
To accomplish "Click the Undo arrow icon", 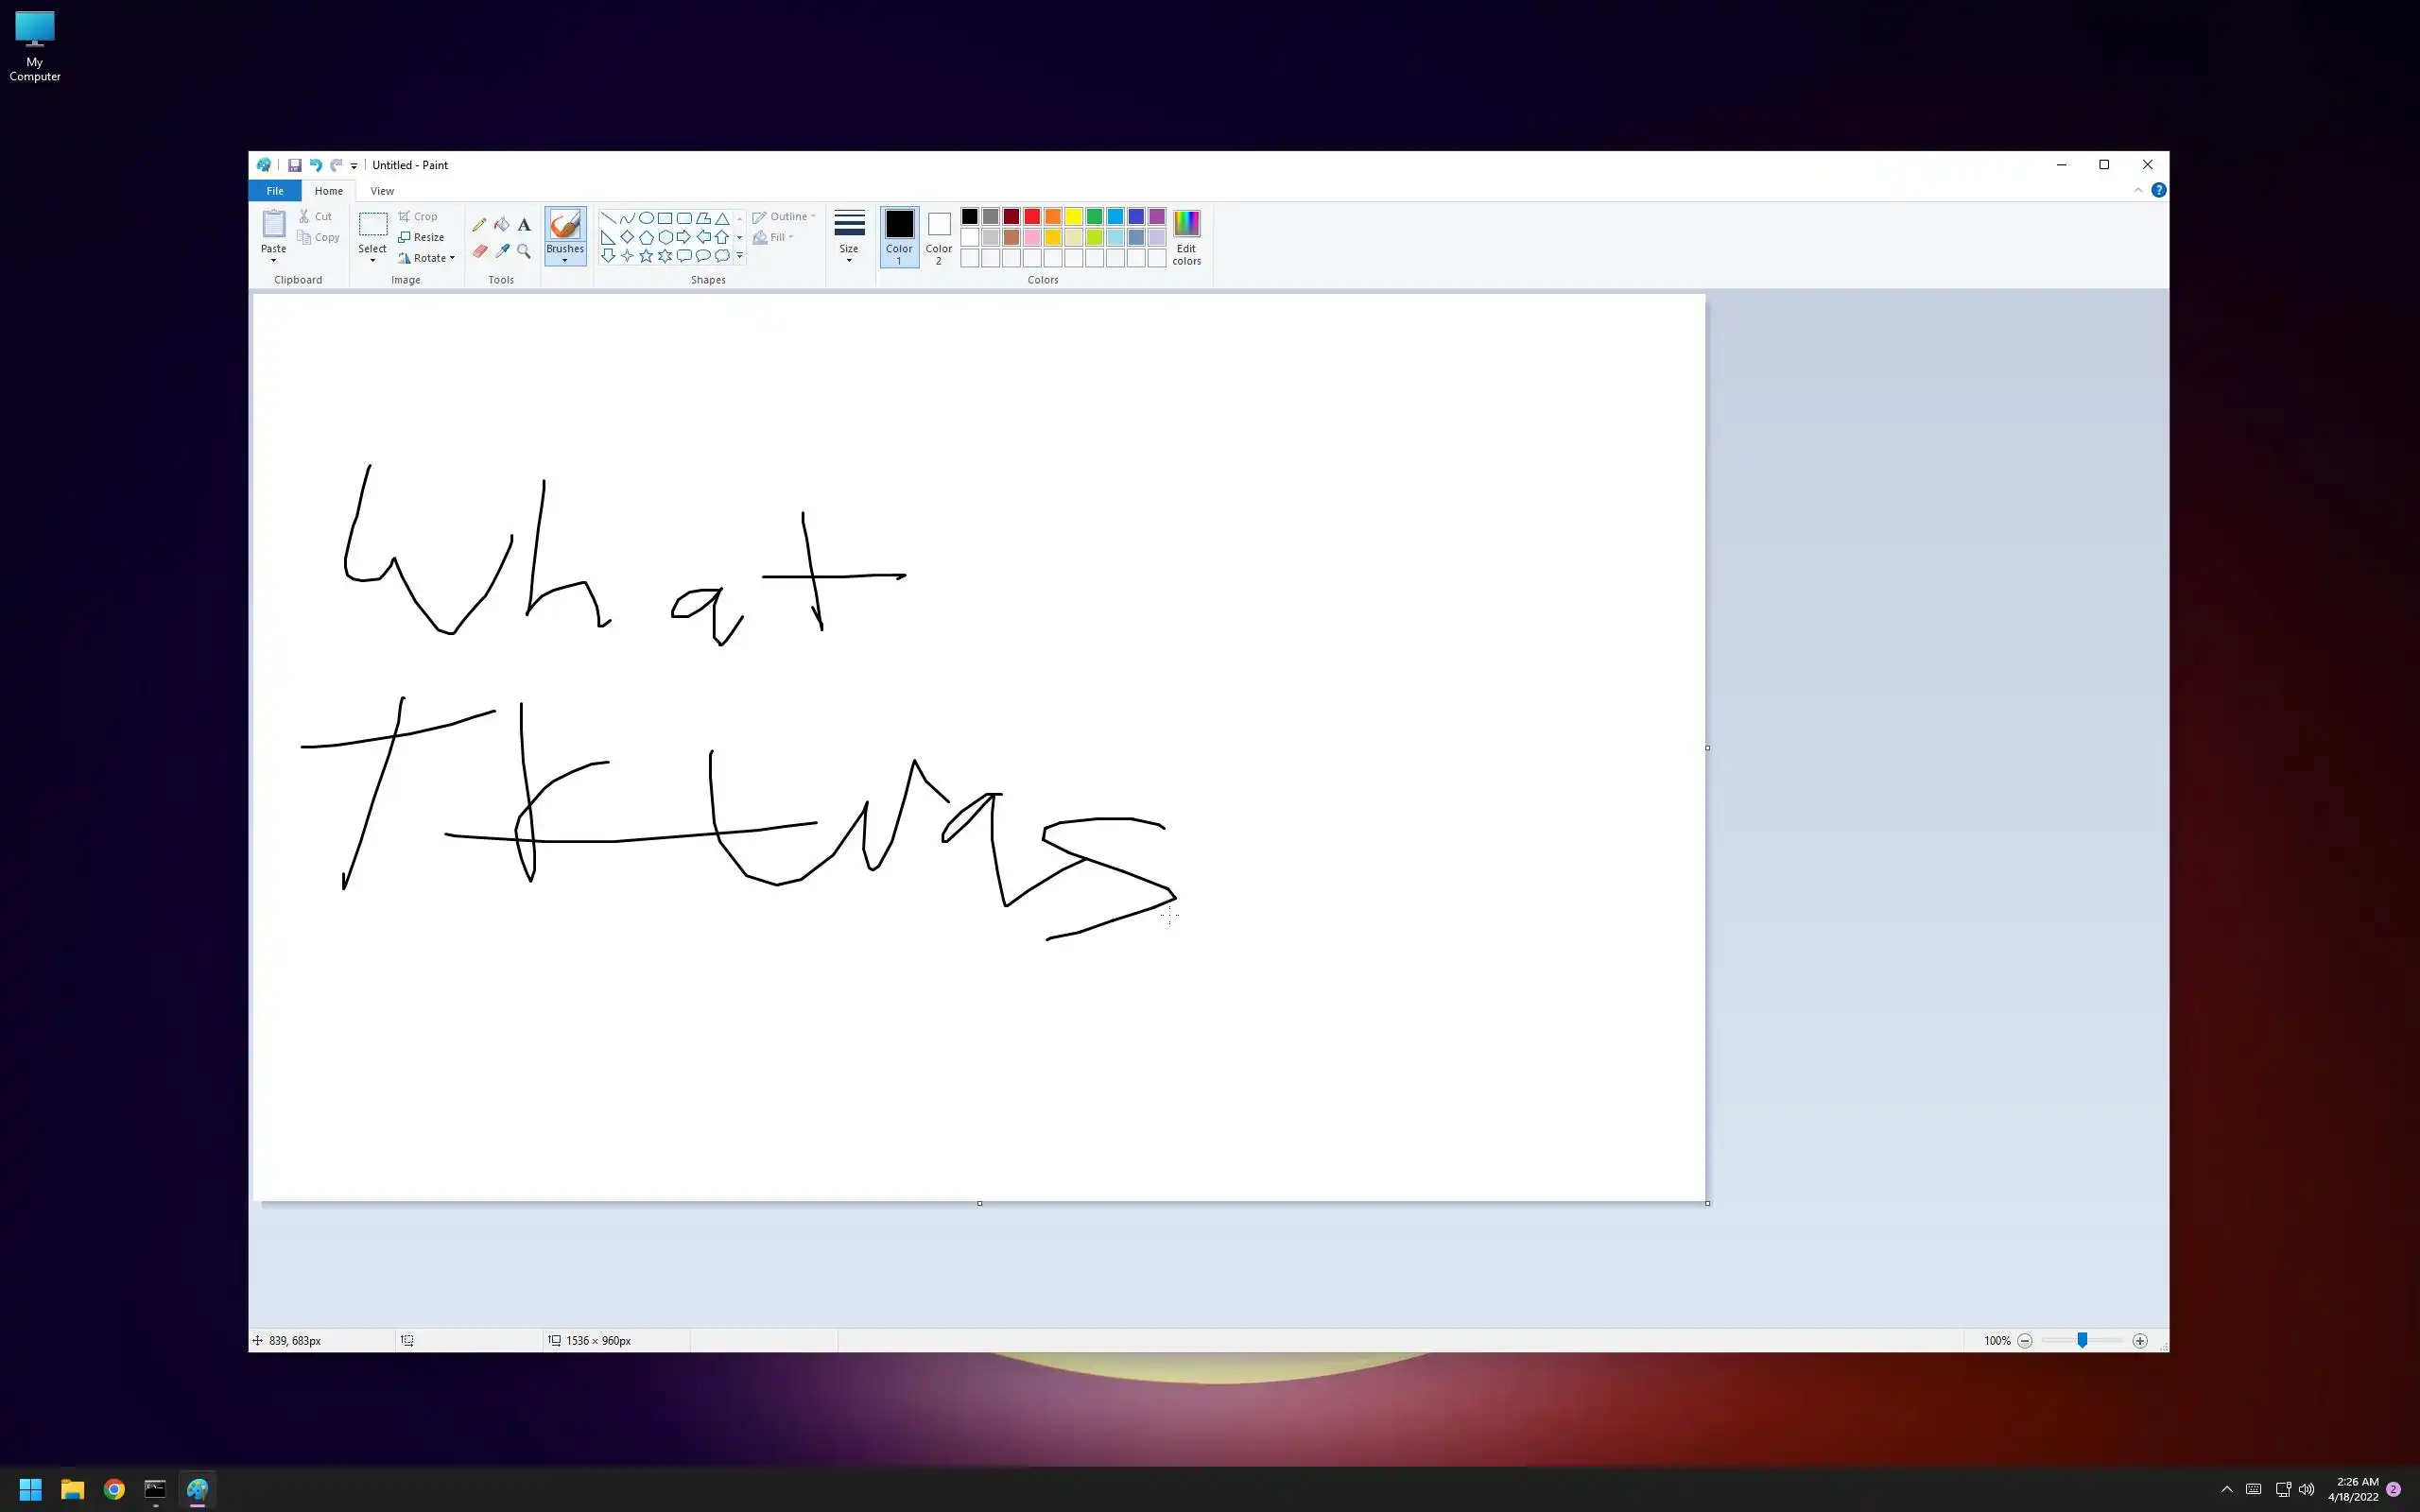I will point(315,165).
